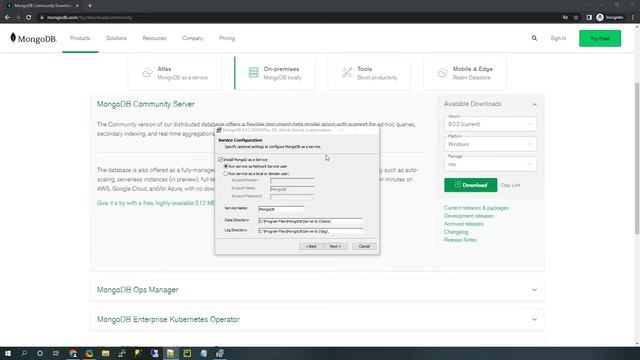The image size is (640, 360).
Task: Switch to the Mobile & Edge tab
Action: 465,73
